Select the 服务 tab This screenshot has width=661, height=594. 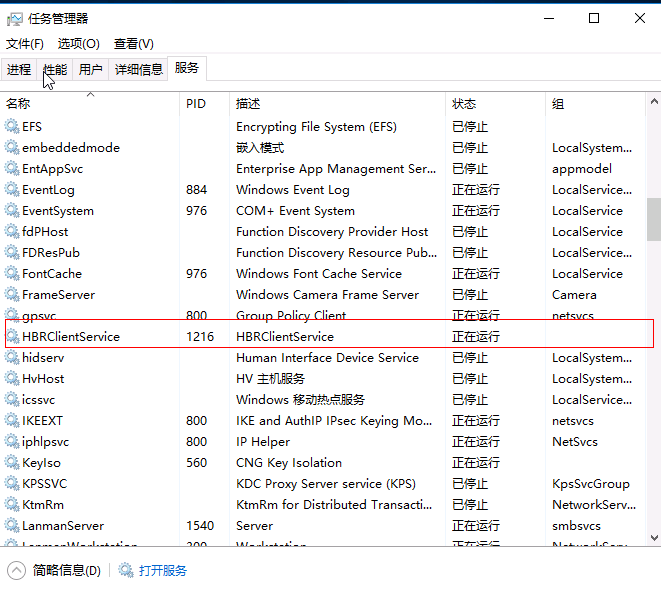tap(187, 67)
